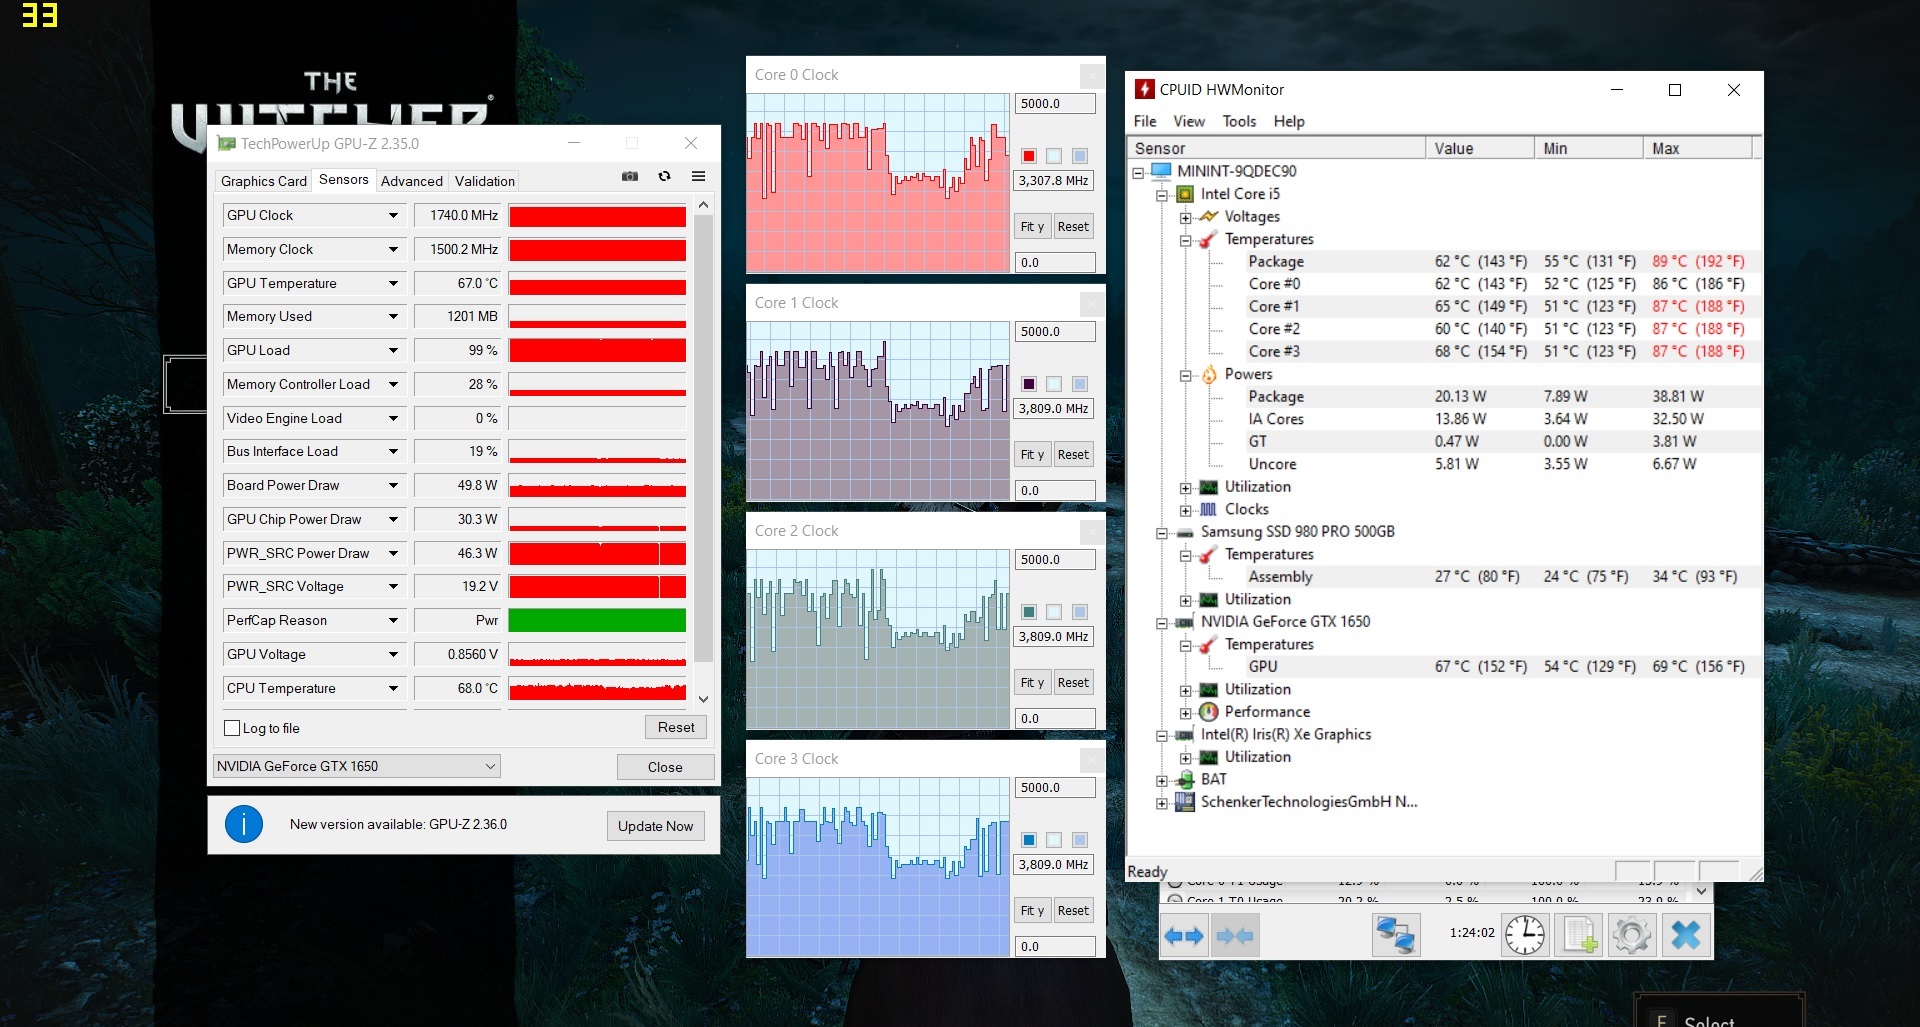Open the NVIDIA GeForce GTX 1650 device combo box

pyautogui.click(x=357, y=766)
